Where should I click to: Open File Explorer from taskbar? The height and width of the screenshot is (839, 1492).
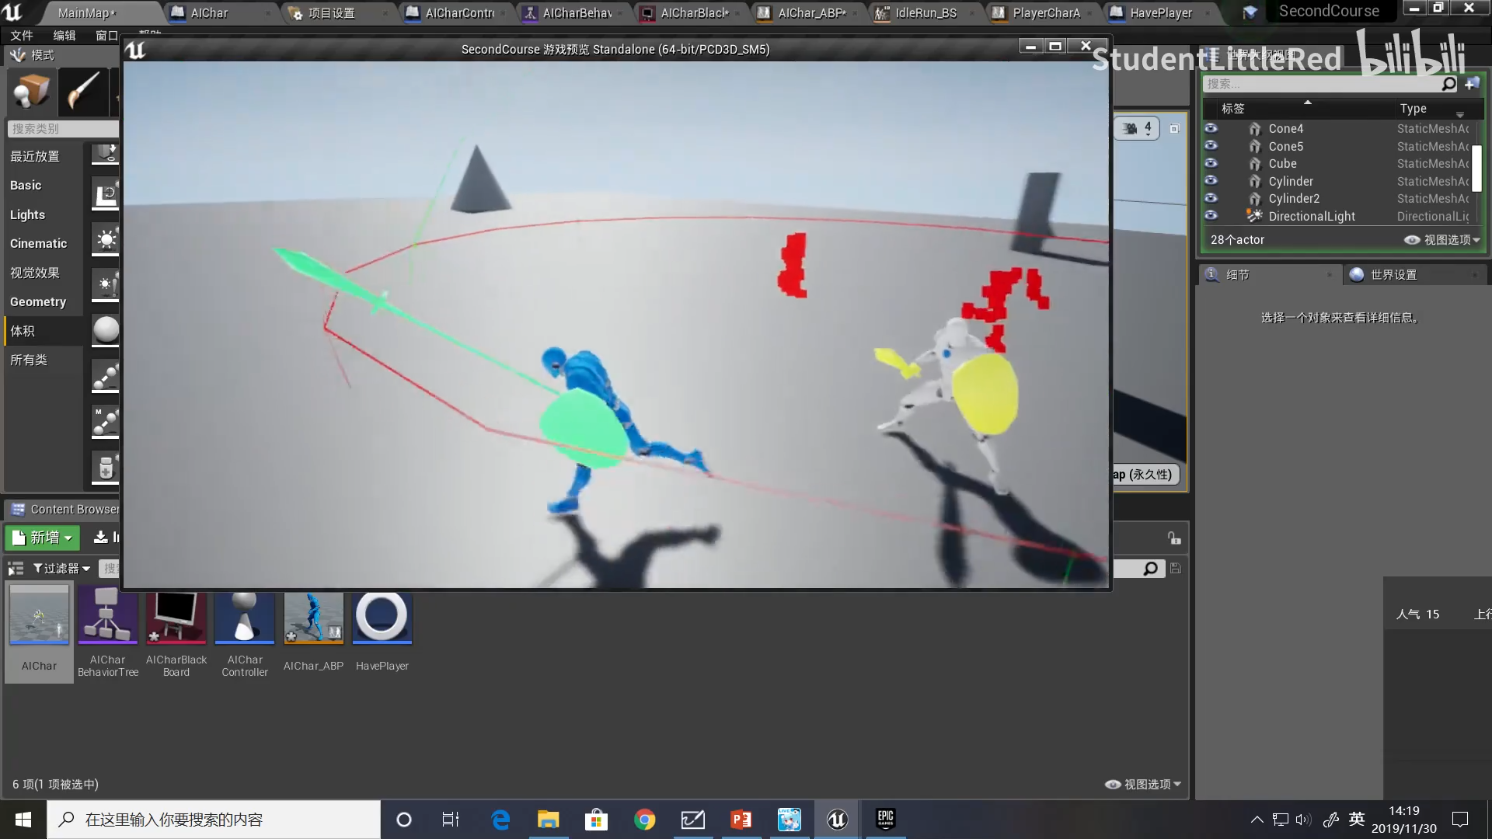click(548, 820)
